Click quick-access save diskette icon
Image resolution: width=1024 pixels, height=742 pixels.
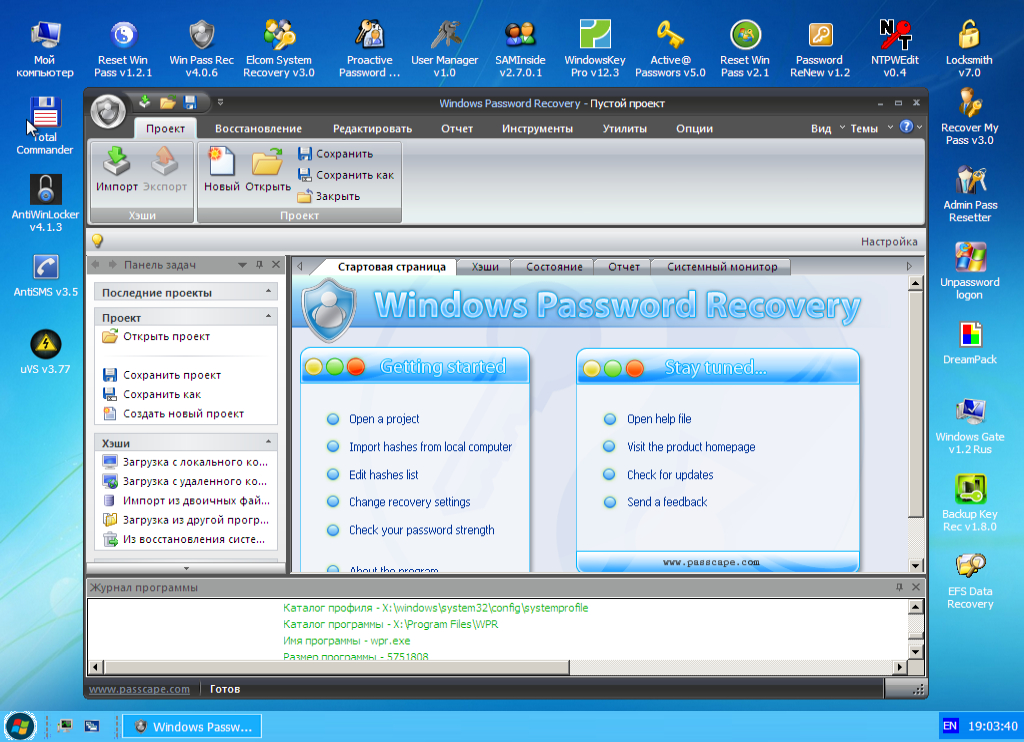(x=190, y=103)
